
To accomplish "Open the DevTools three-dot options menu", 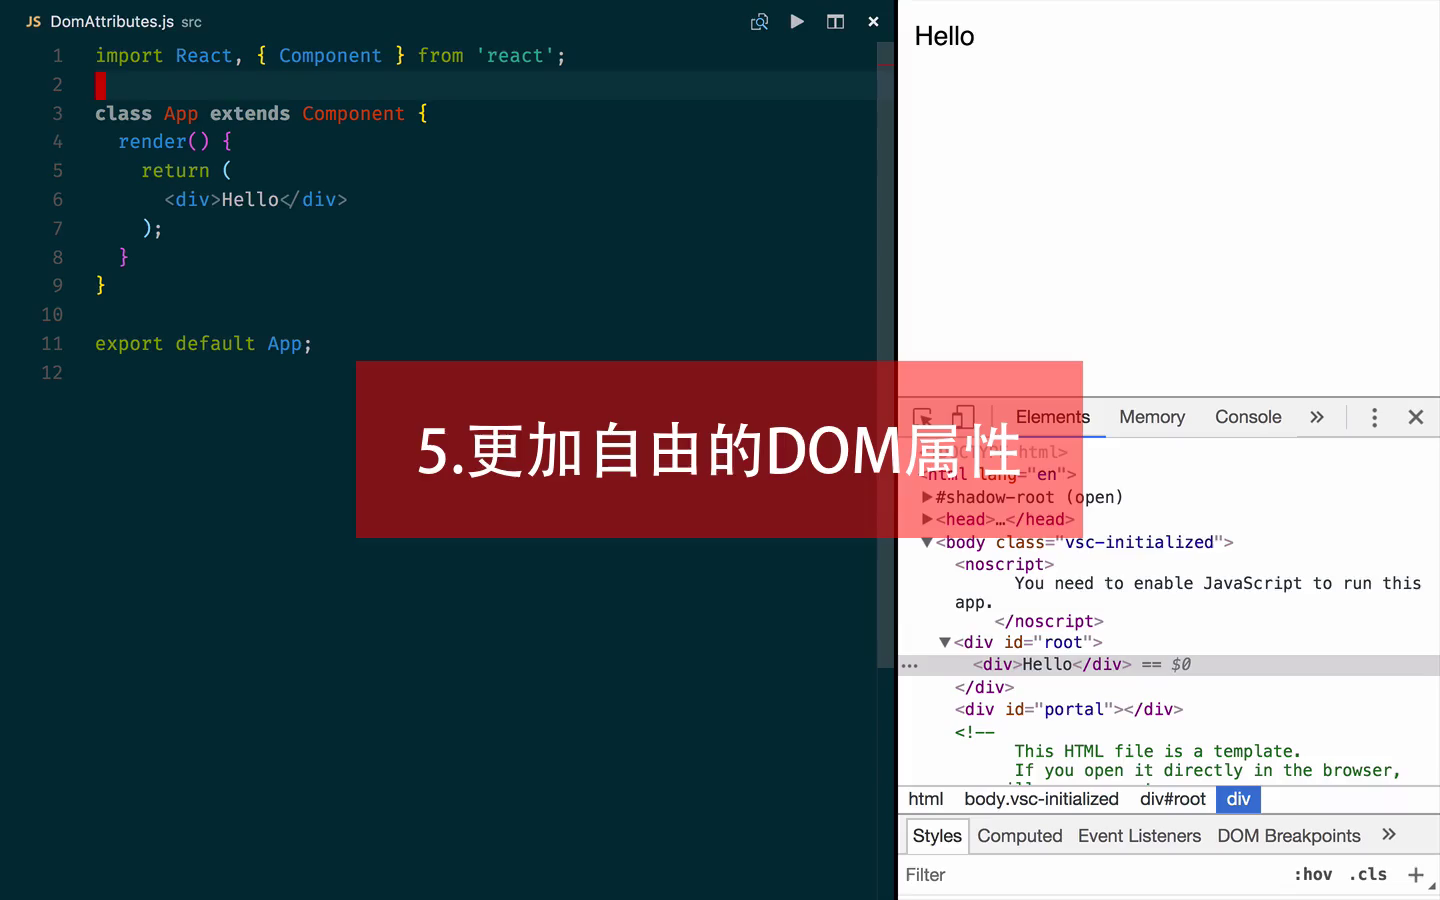I will pos(1374,417).
